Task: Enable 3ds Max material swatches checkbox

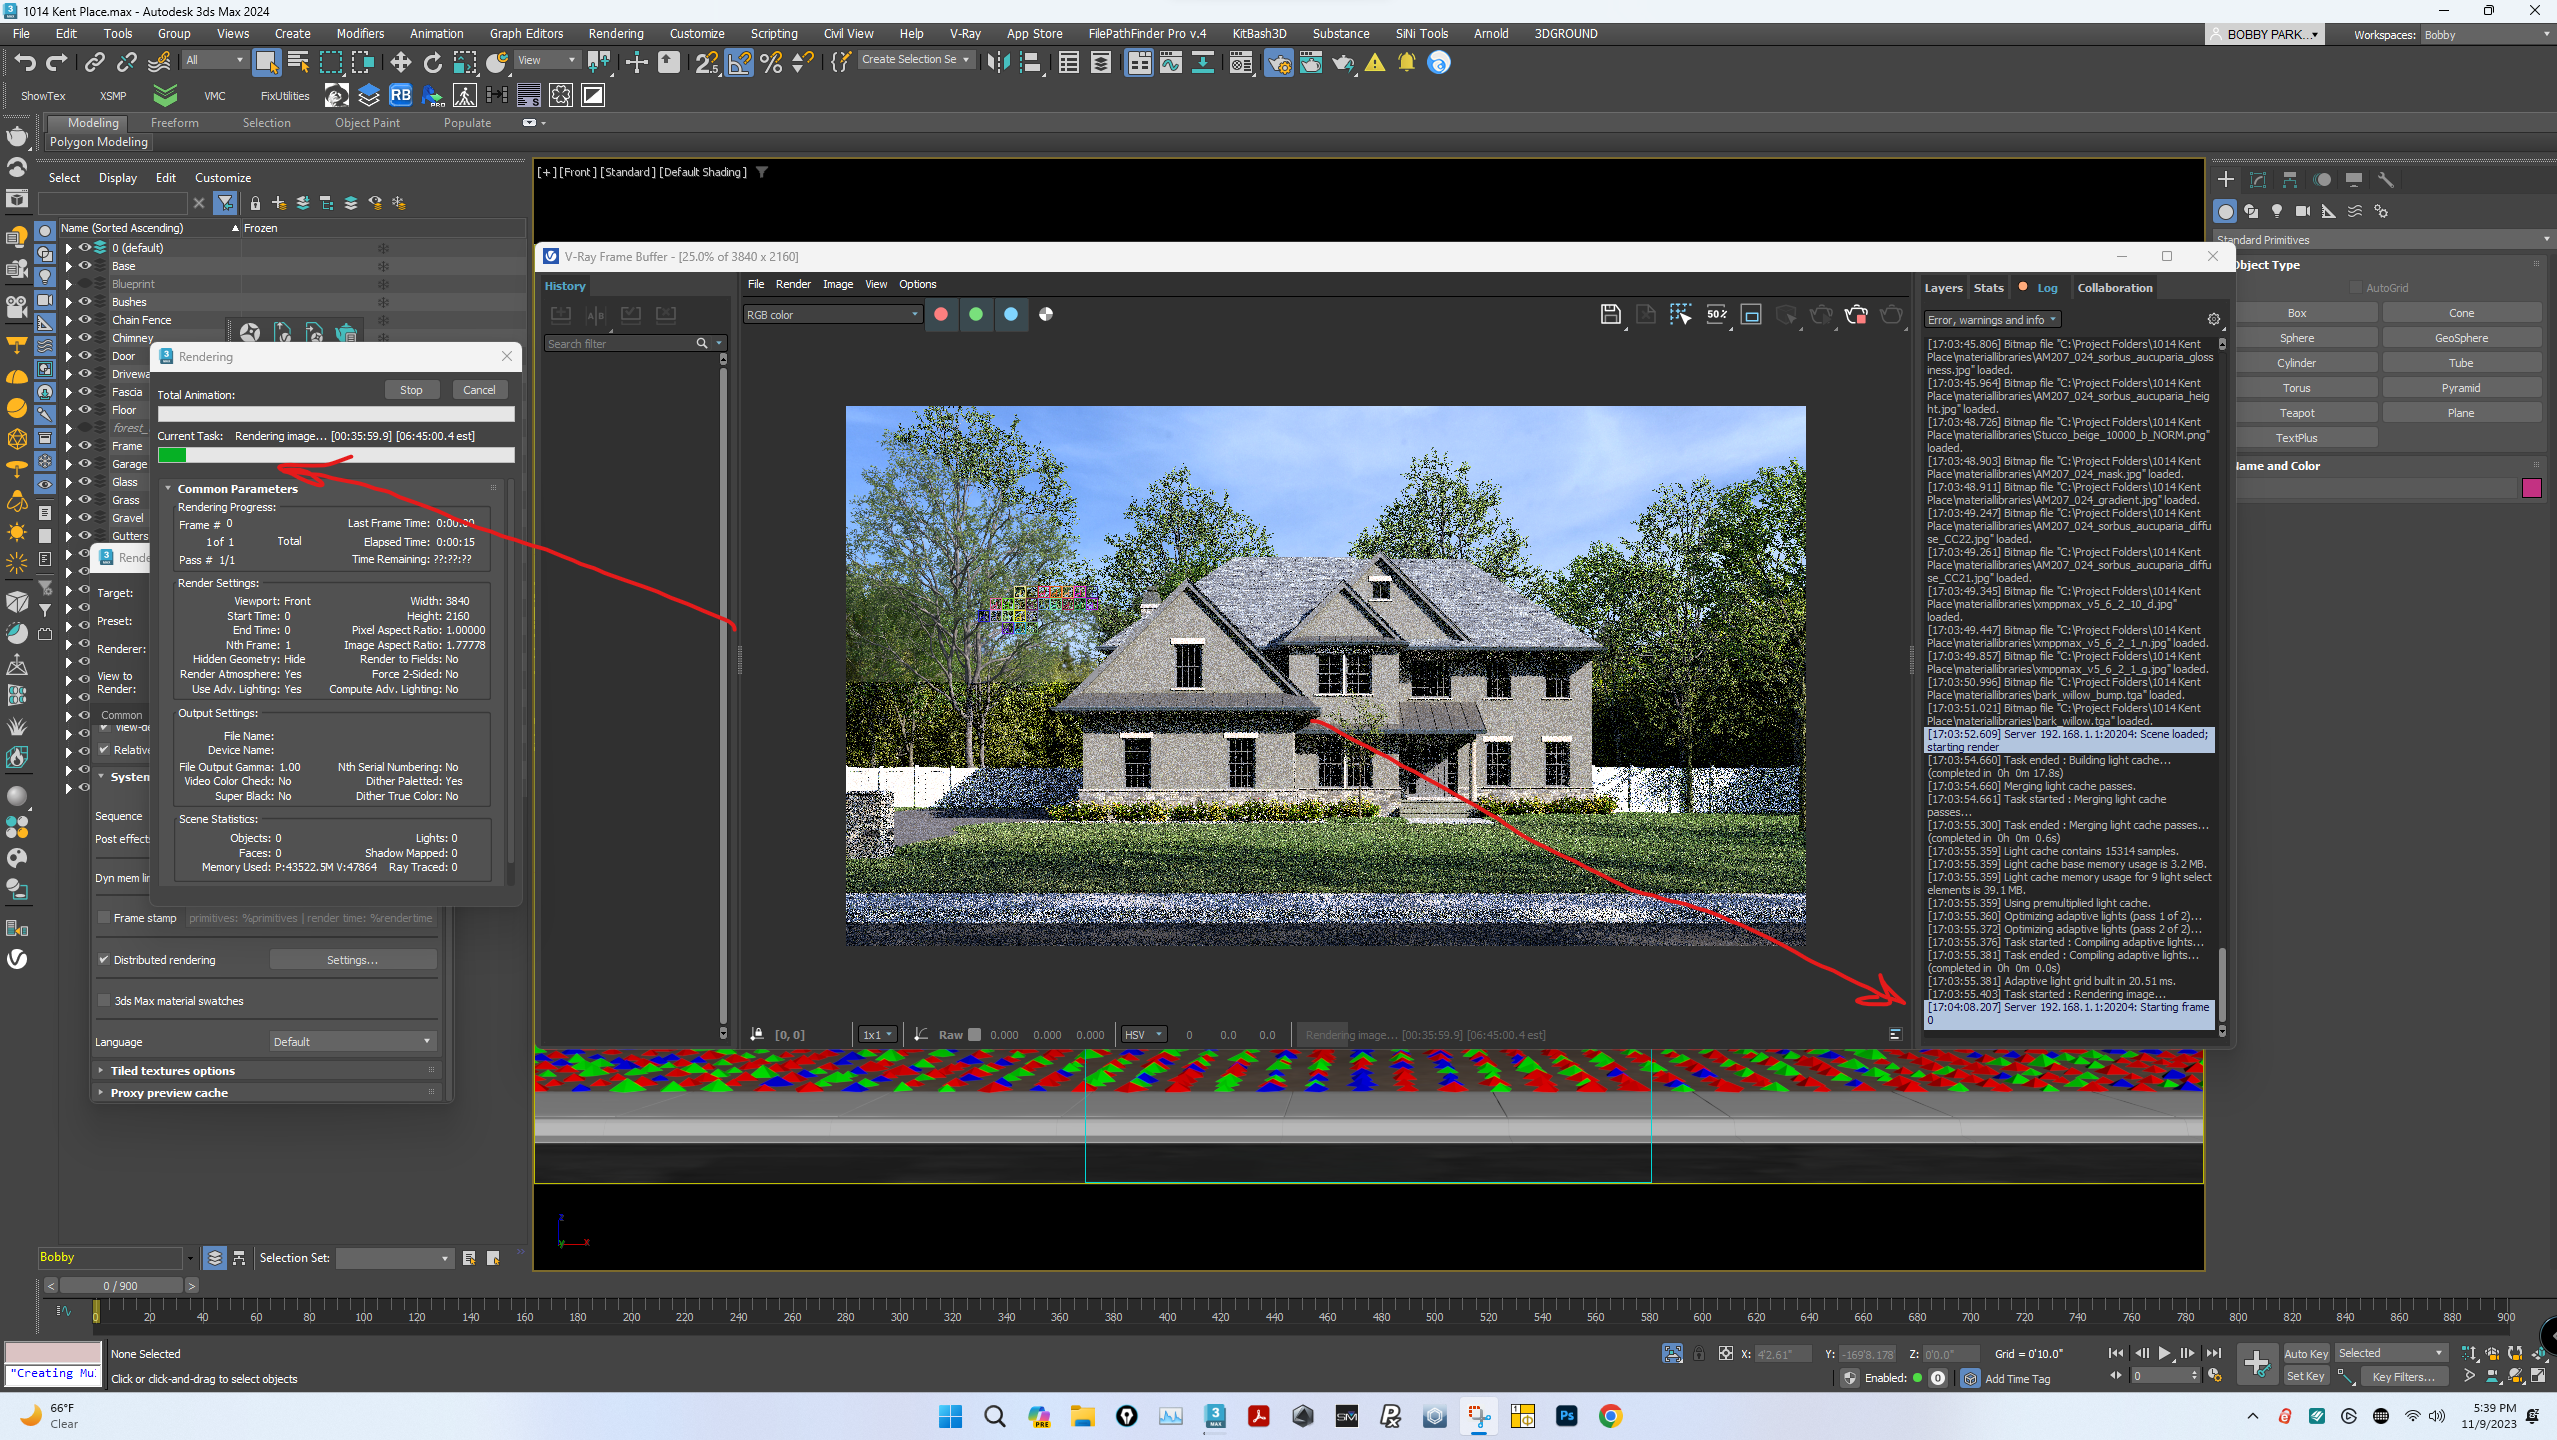Action: coord(104,1000)
